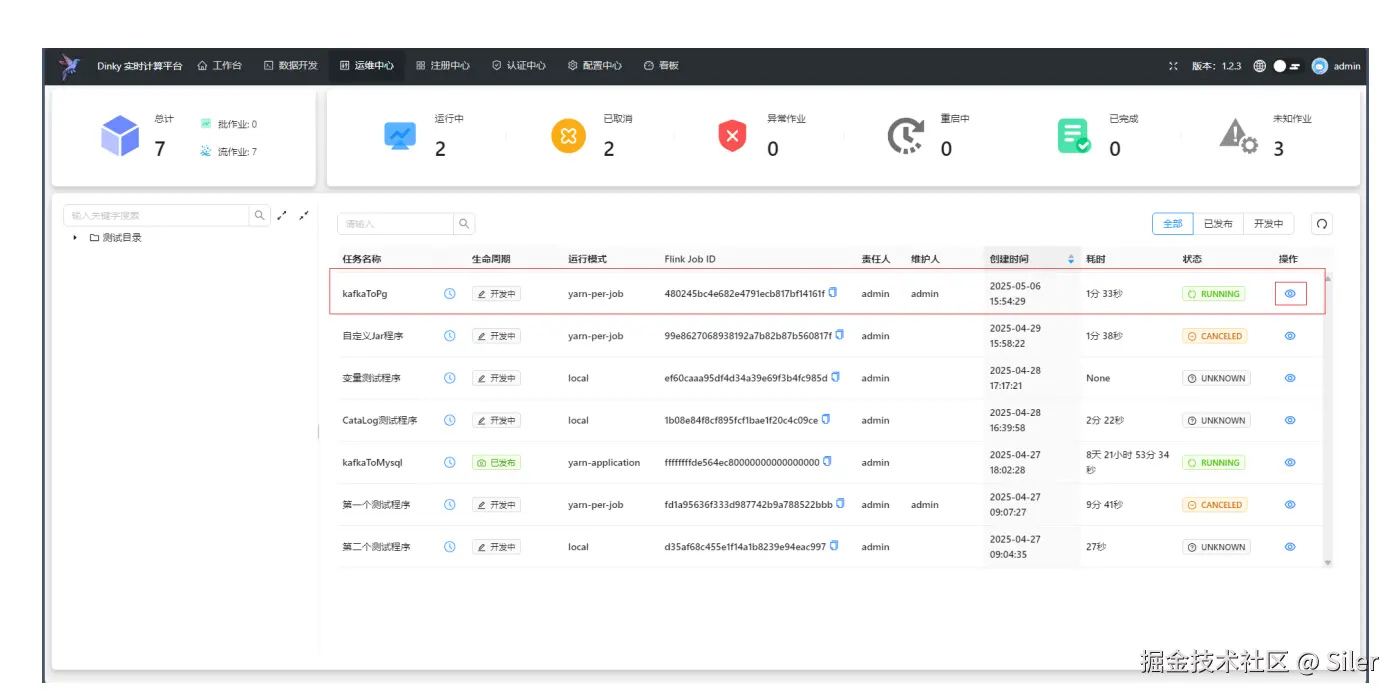Select the 开发中 filter button
1399x696 pixels.
click(1268, 224)
